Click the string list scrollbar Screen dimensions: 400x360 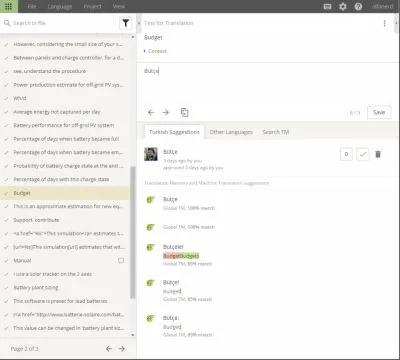pos(133,232)
